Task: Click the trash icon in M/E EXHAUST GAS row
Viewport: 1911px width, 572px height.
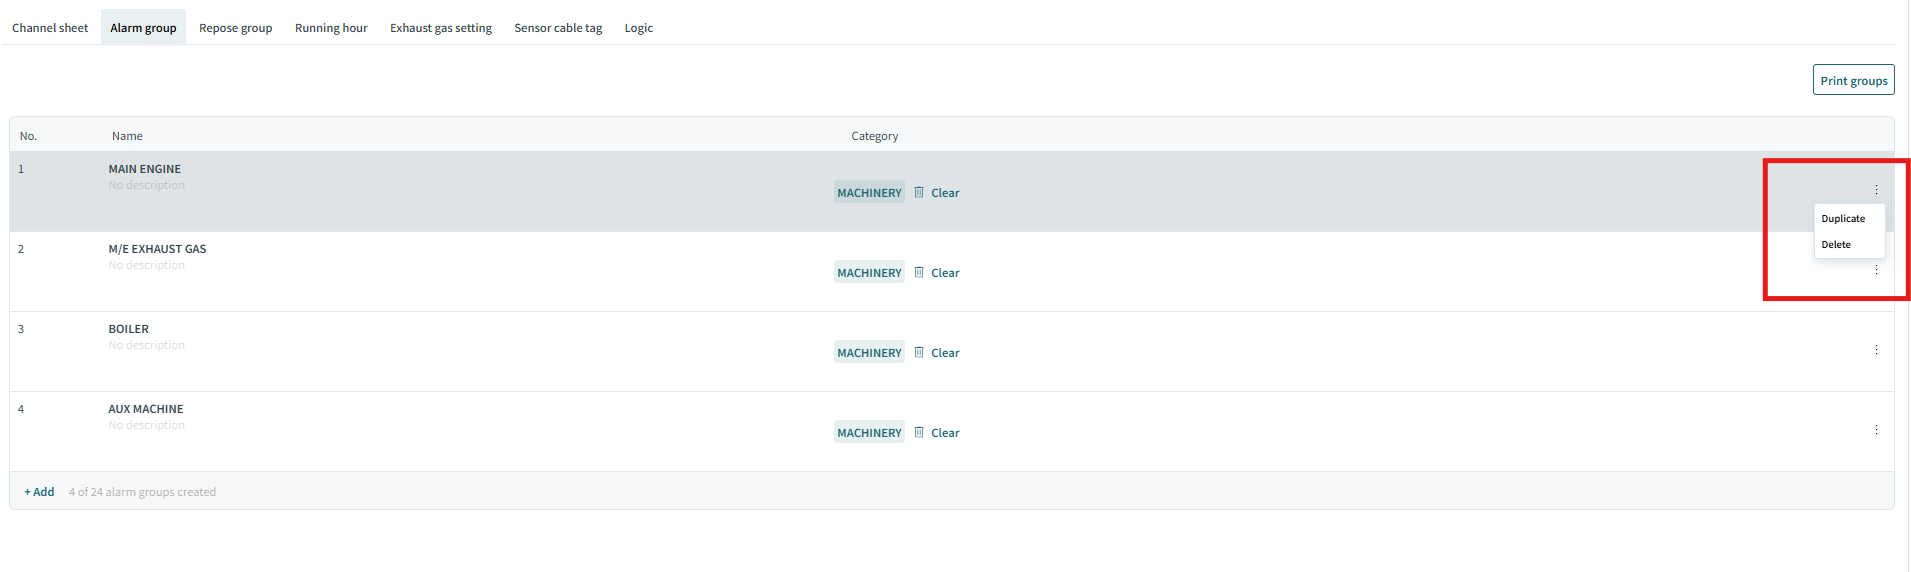Action: tap(919, 272)
